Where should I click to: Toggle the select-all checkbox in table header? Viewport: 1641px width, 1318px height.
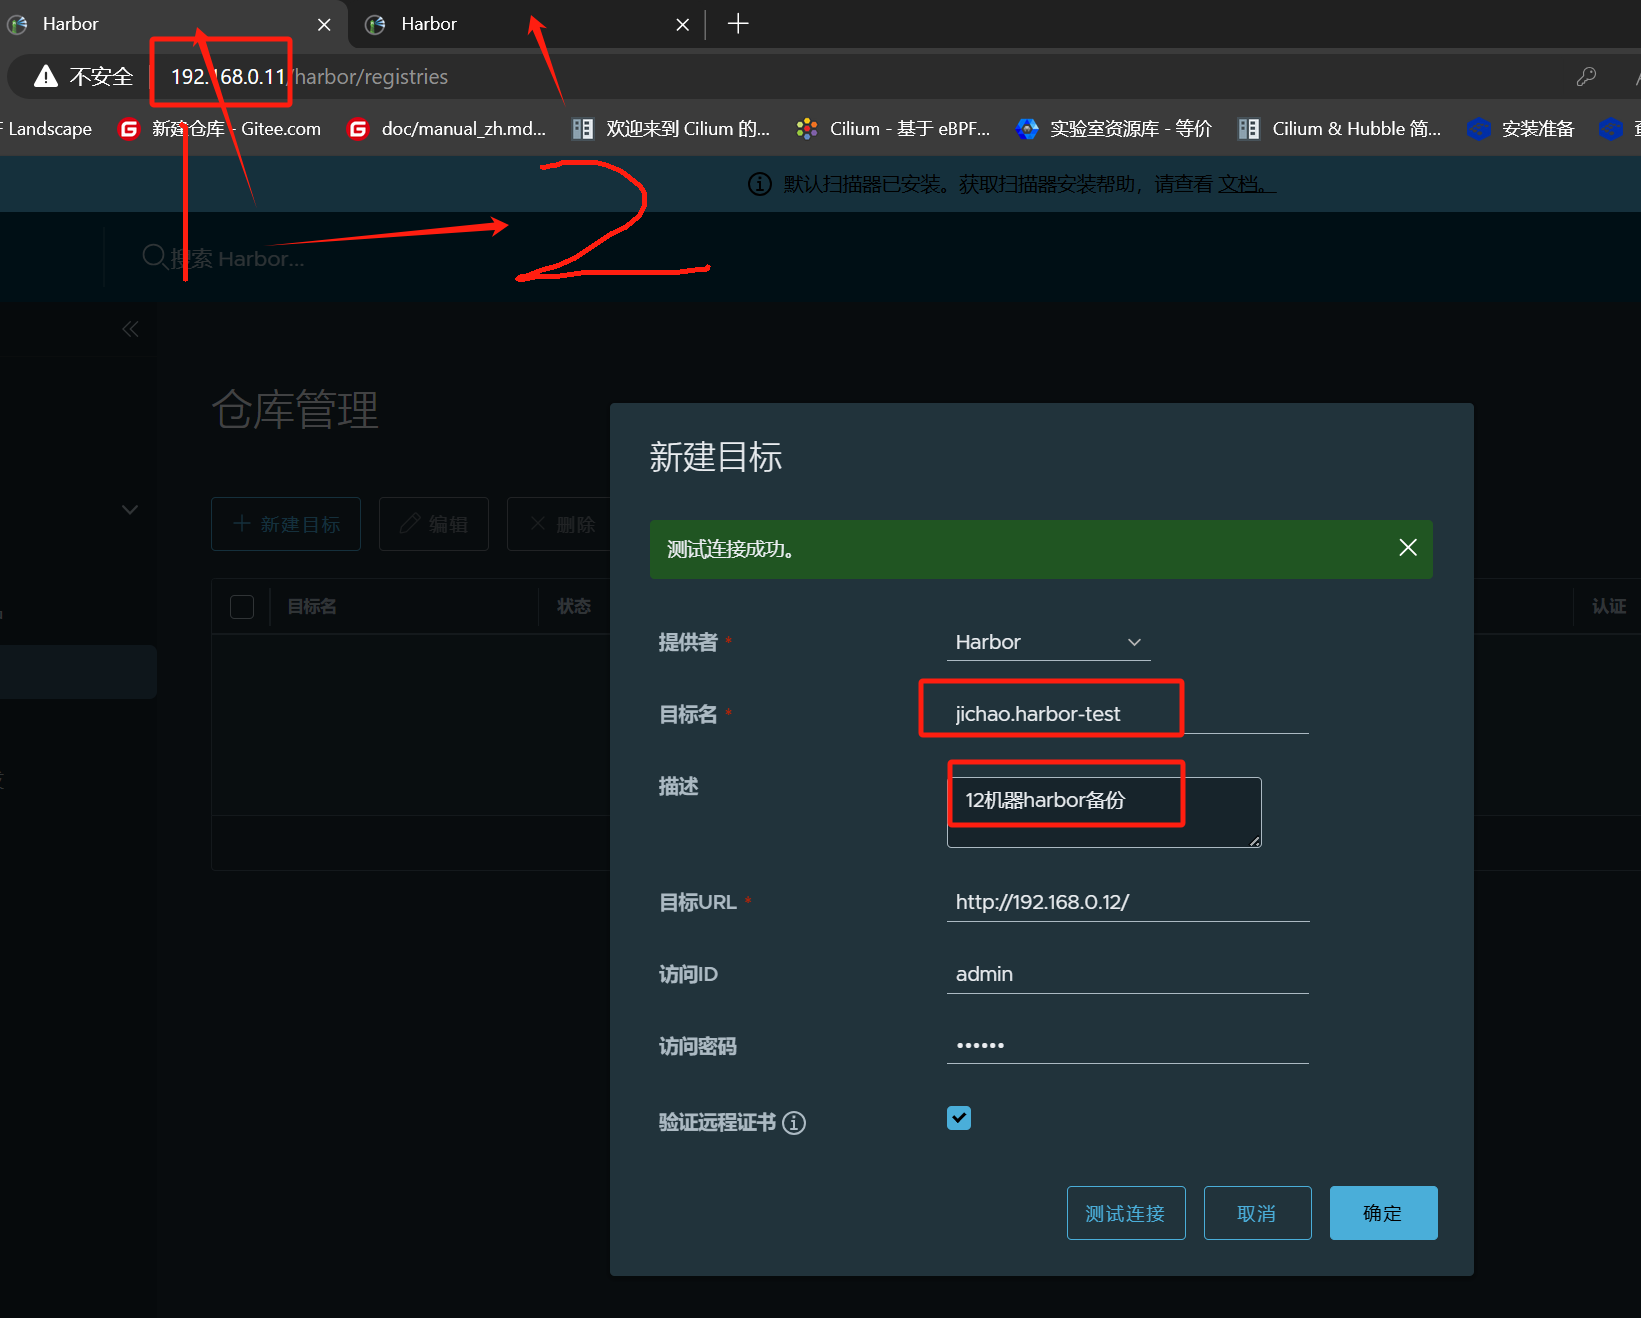coord(242,607)
